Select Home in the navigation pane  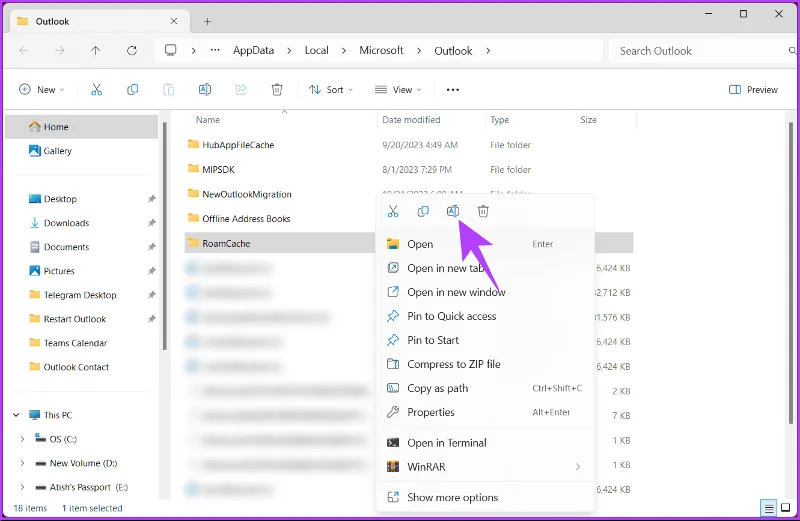coord(82,127)
